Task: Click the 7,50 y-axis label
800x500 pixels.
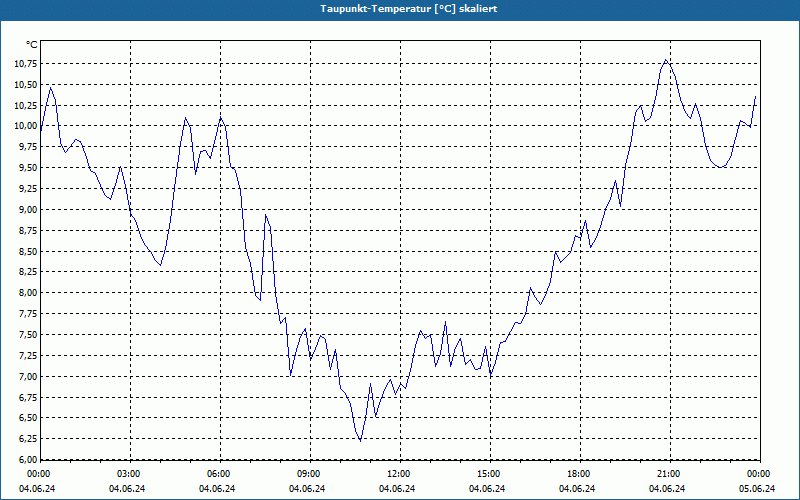Action: tap(28, 335)
